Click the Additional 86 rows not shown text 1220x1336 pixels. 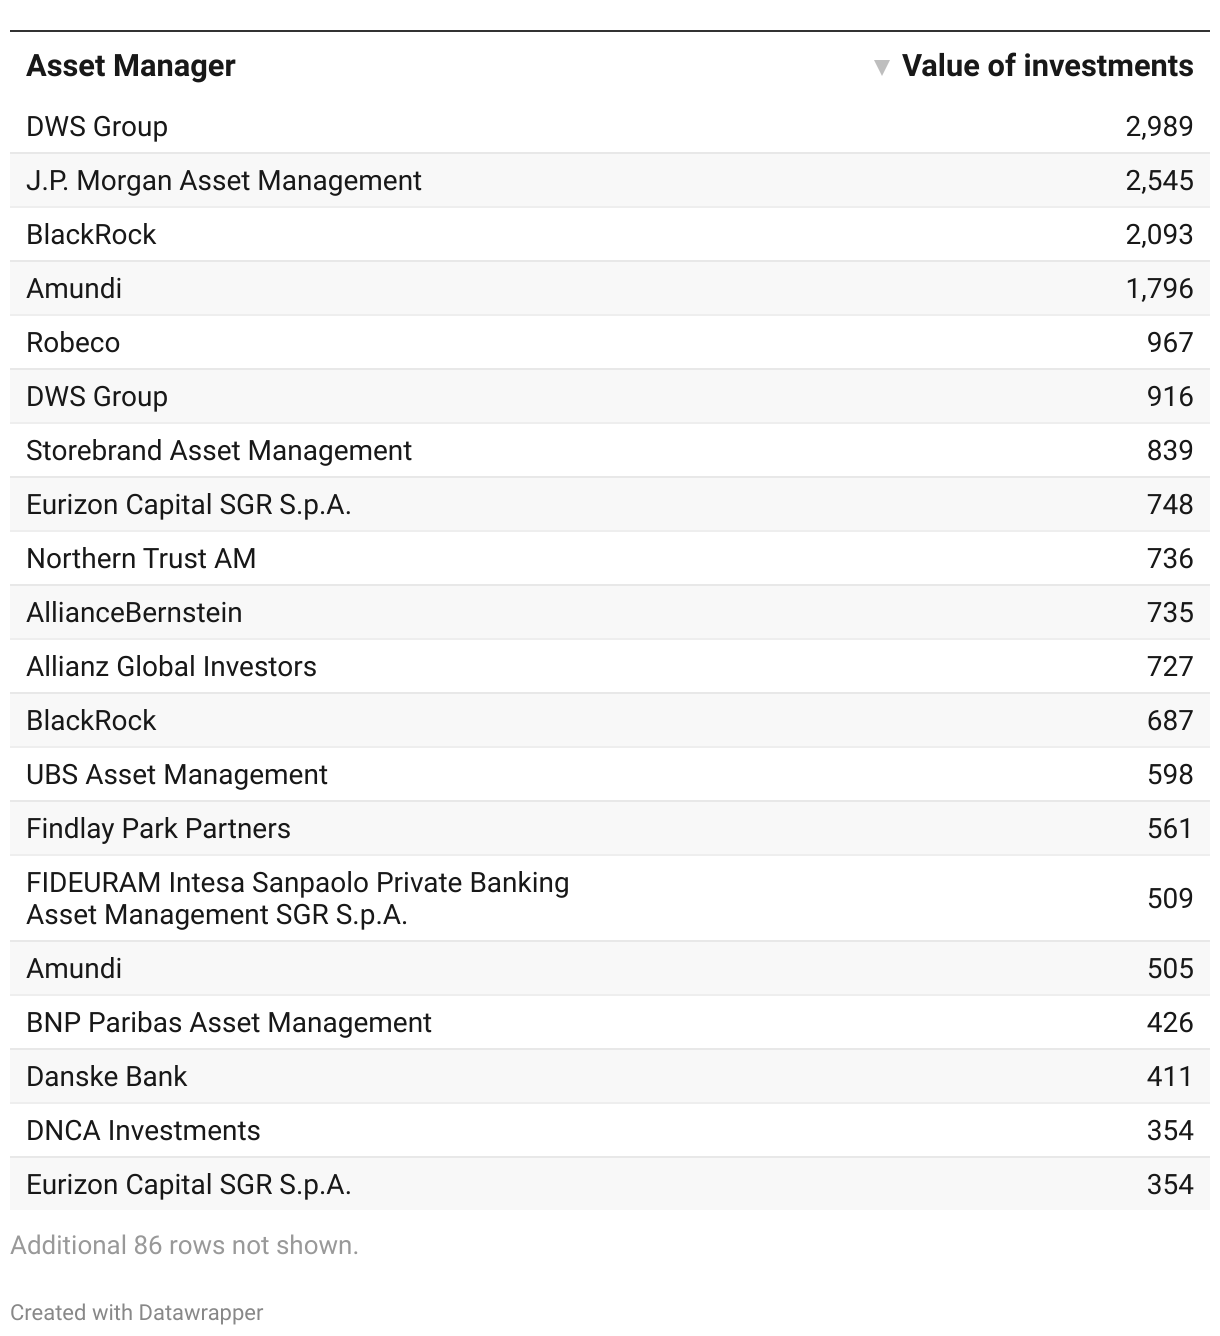coord(184,1245)
